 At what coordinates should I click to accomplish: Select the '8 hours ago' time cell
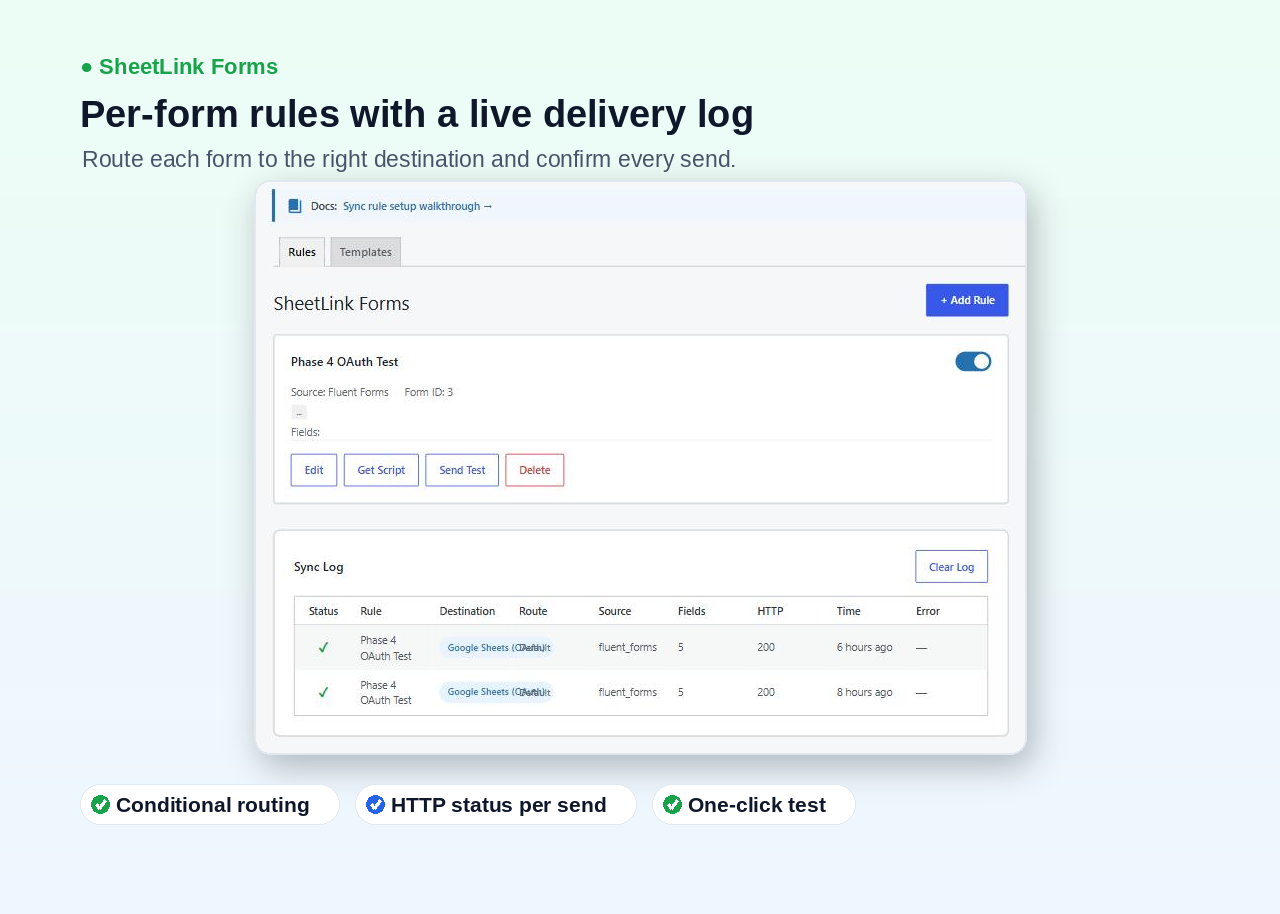pos(865,692)
